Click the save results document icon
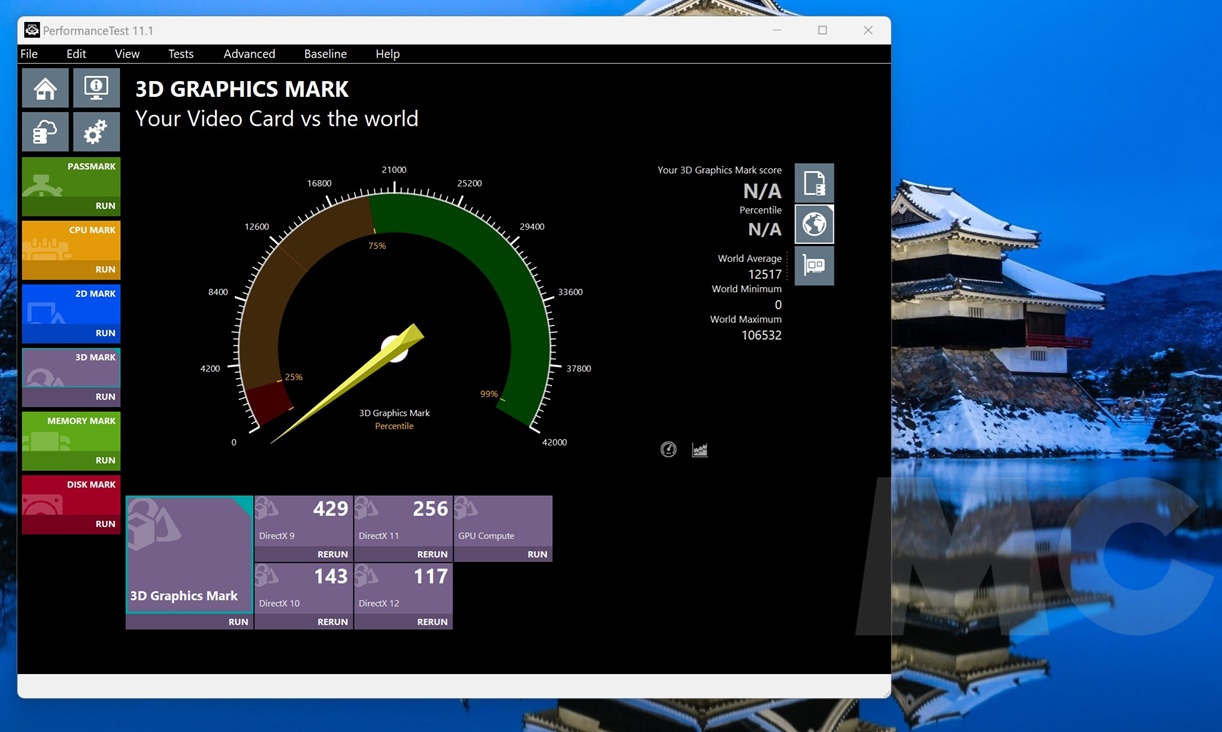The image size is (1222, 732). [814, 183]
